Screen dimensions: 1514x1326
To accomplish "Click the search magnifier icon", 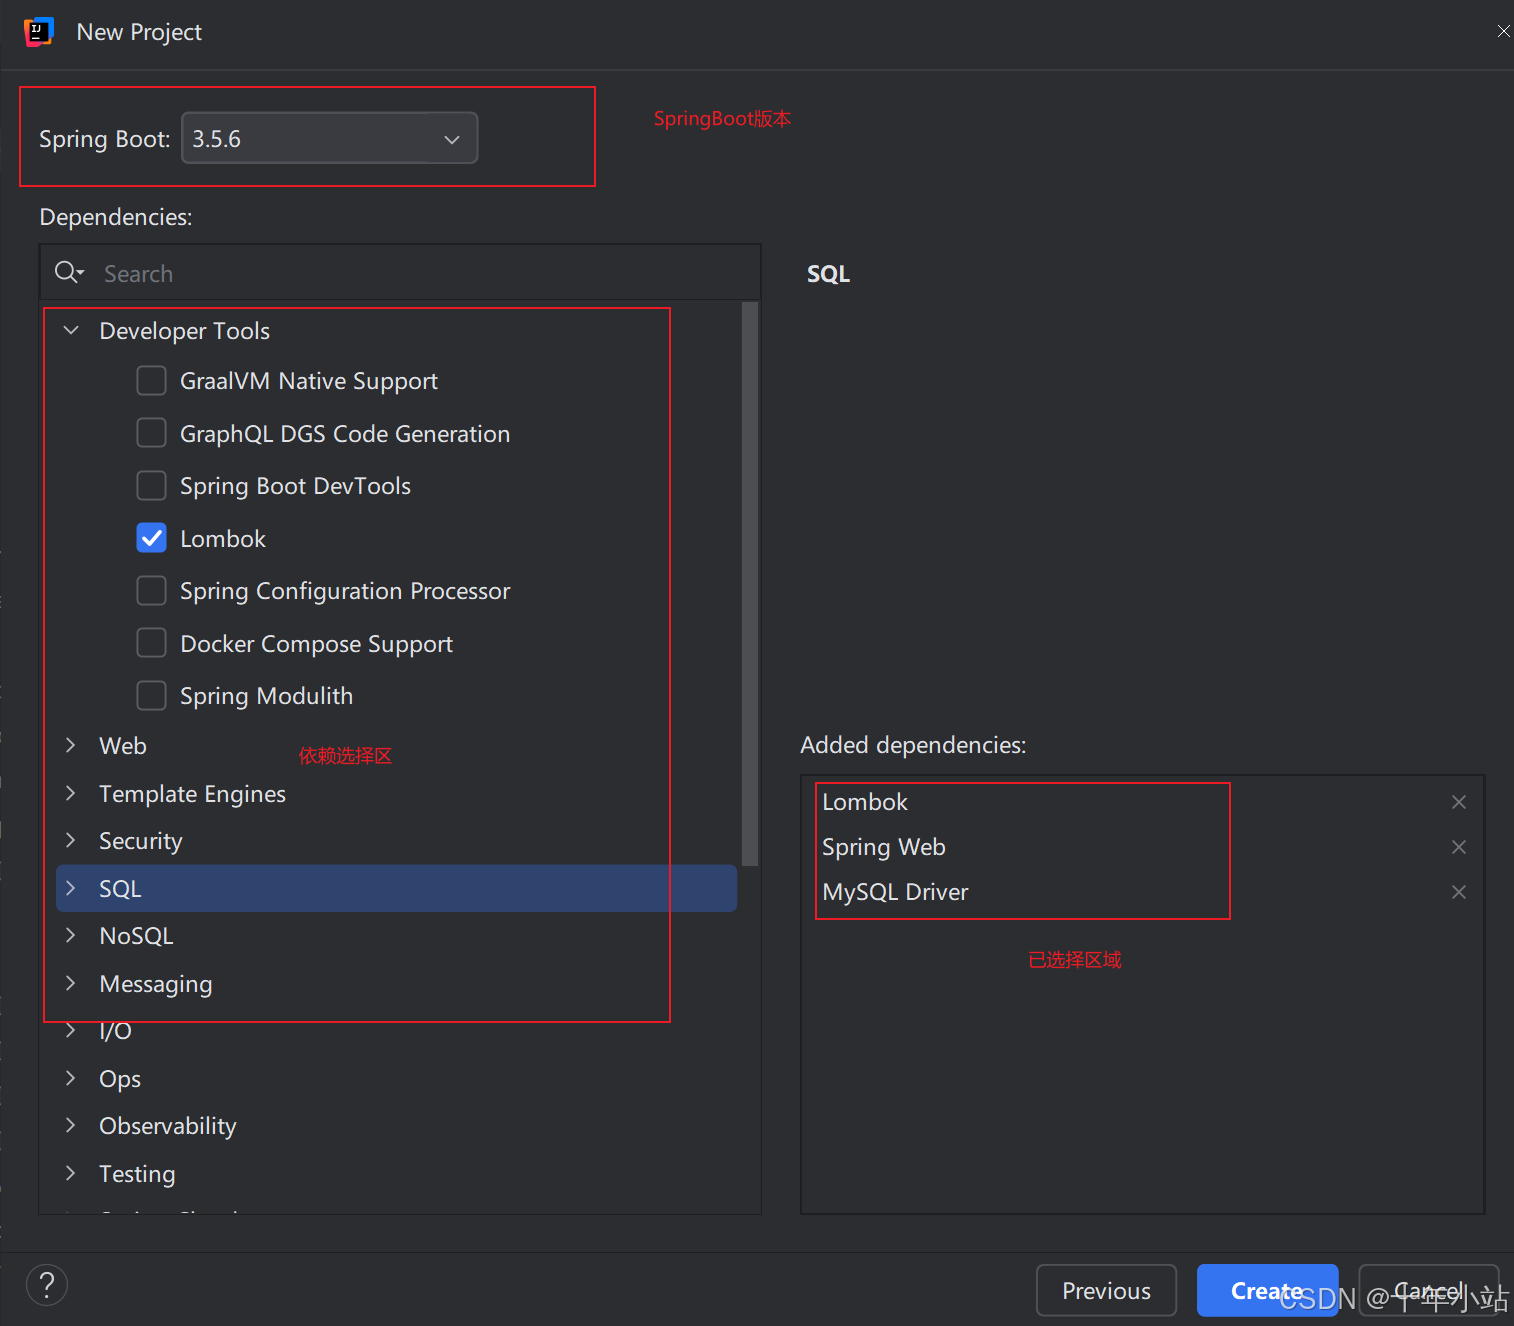I will pos(68,272).
